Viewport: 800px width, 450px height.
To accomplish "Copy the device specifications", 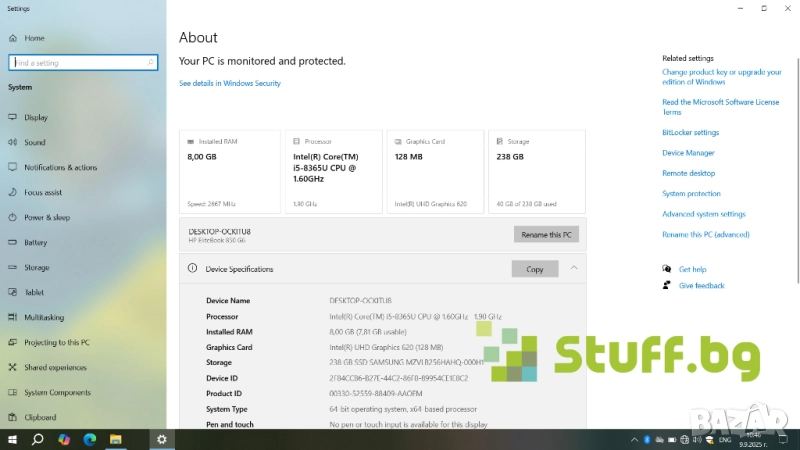I will coord(535,269).
